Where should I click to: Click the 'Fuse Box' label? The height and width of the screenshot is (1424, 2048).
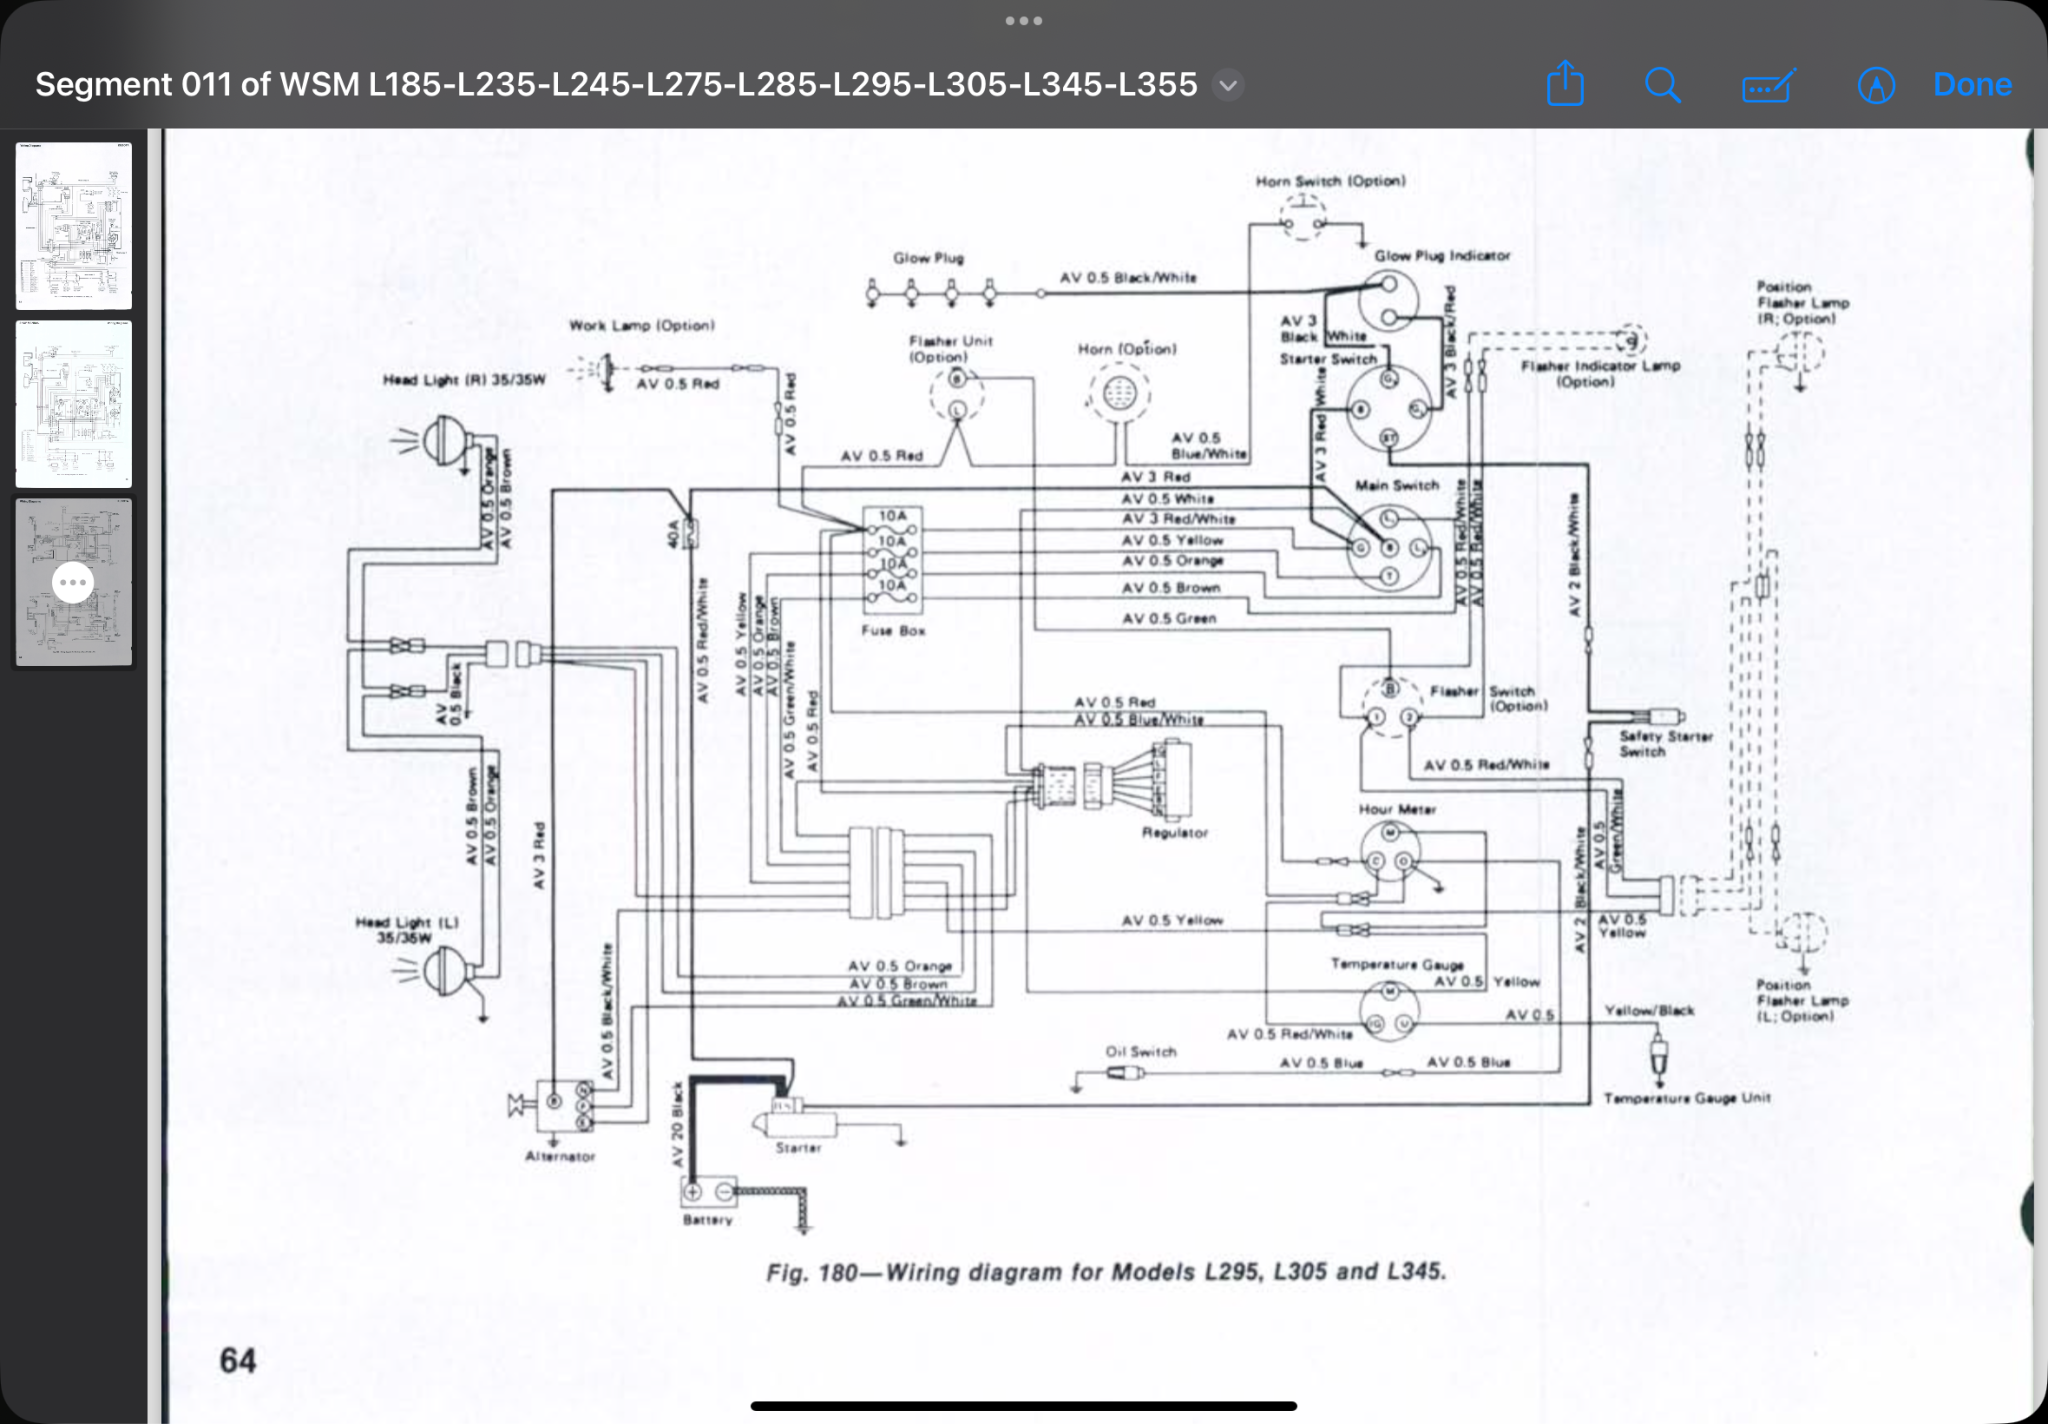tap(893, 631)
